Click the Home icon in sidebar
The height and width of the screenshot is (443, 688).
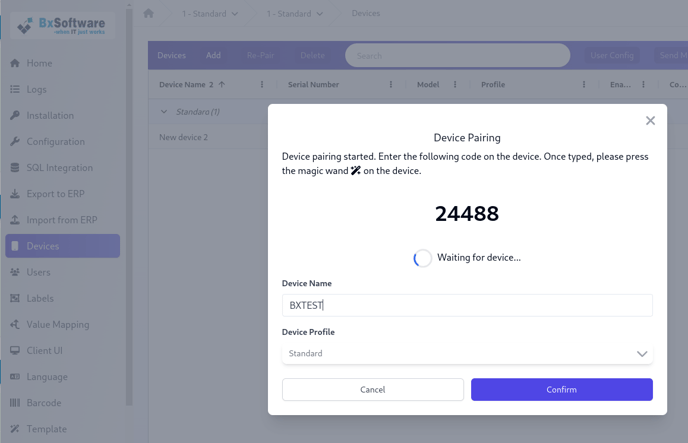pos(15,63)
